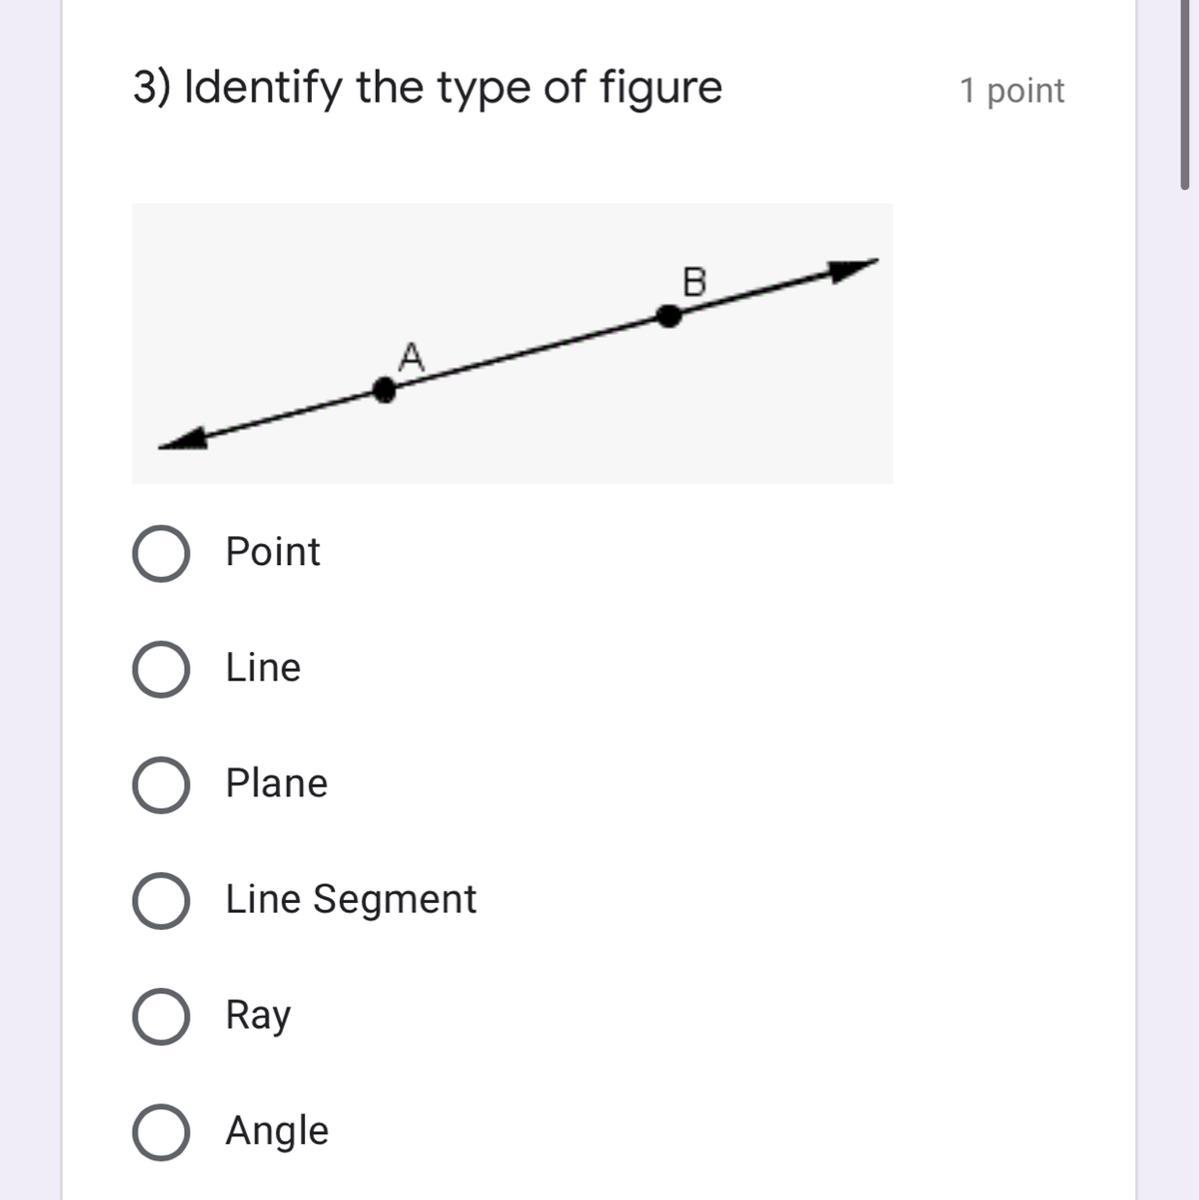The width and height of the screenshot is (1199, 1200).
Task: Click the "Plane" answer label text
Action: (276, 783)
